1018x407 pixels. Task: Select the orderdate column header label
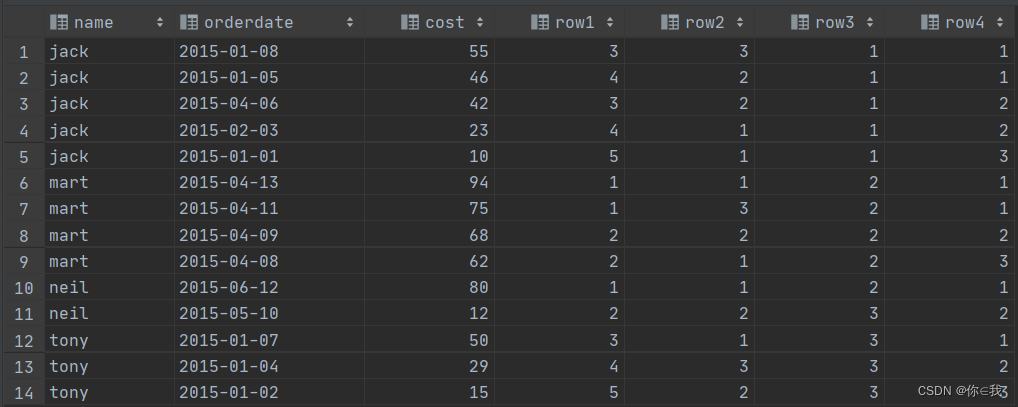point(249,23)
